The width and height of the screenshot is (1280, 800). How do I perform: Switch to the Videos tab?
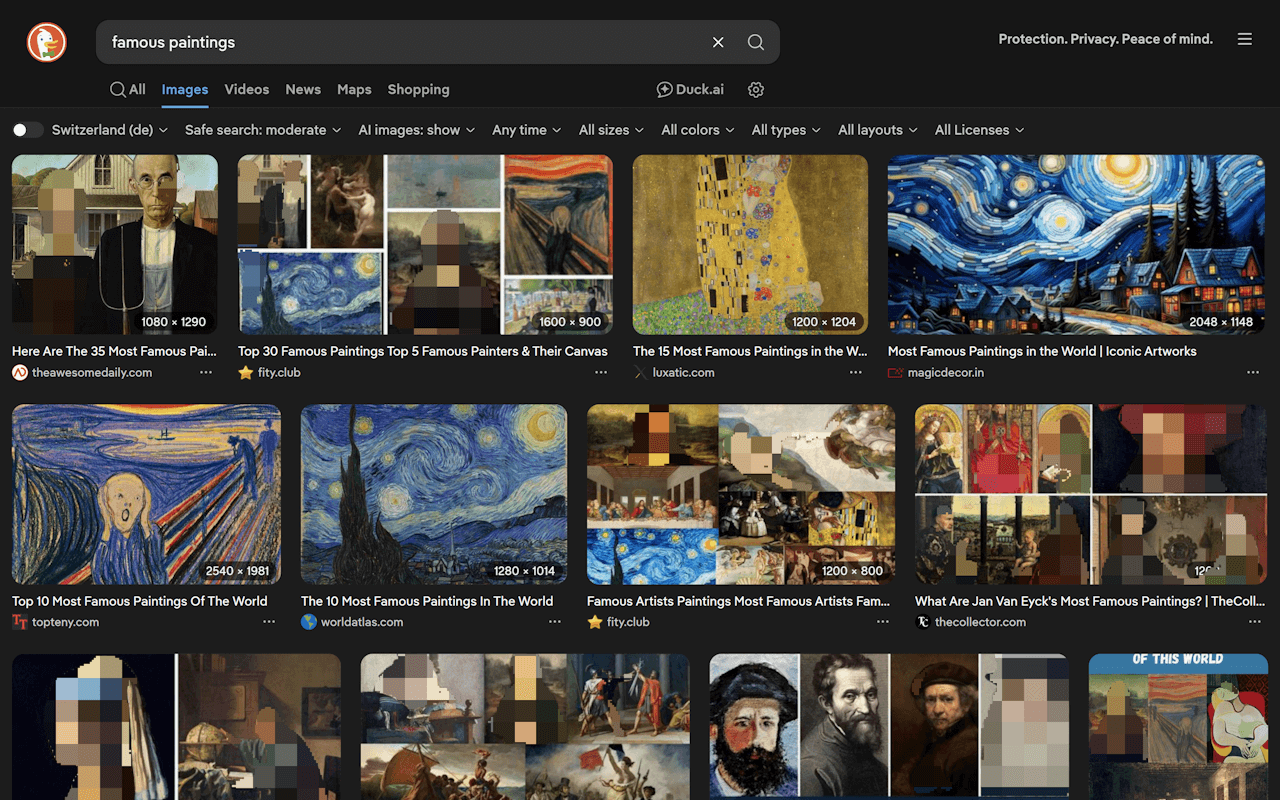point(246,90)
